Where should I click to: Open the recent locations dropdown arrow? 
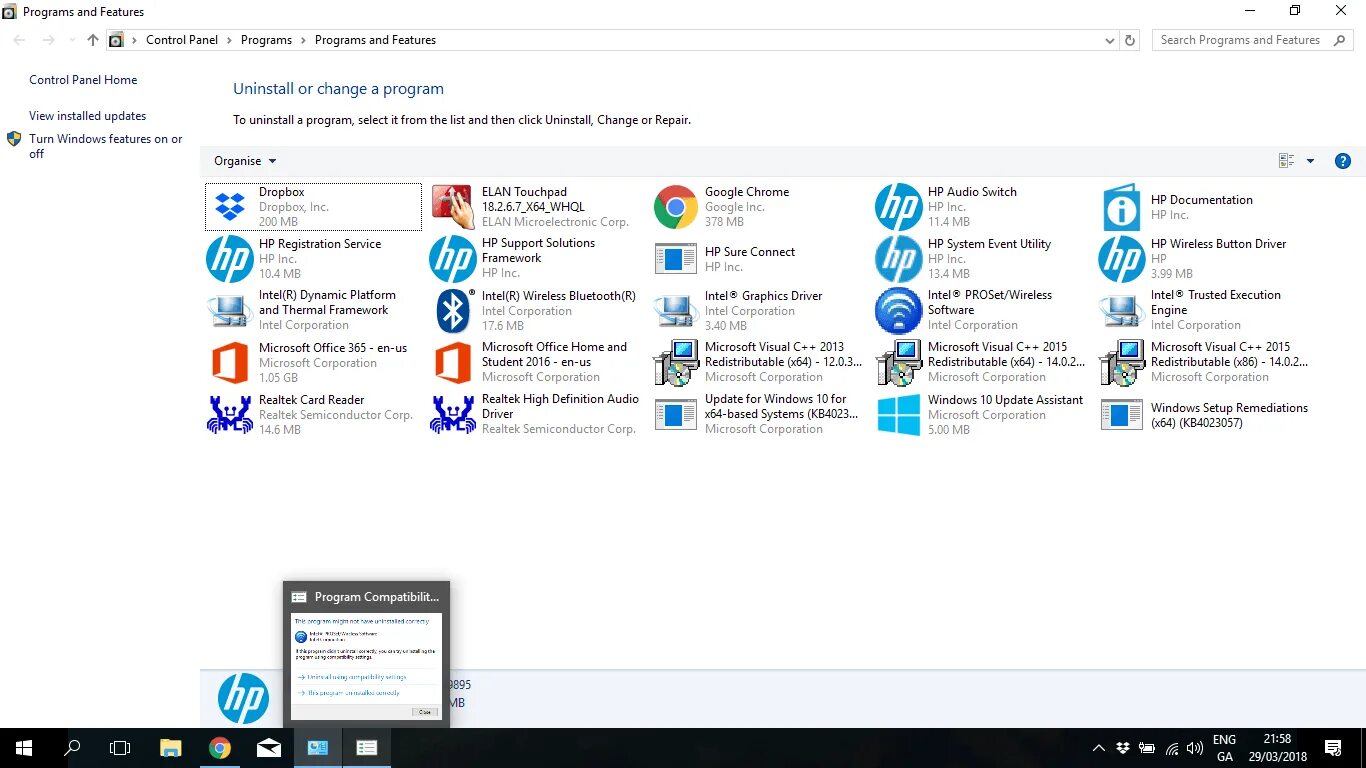[71, 40]
